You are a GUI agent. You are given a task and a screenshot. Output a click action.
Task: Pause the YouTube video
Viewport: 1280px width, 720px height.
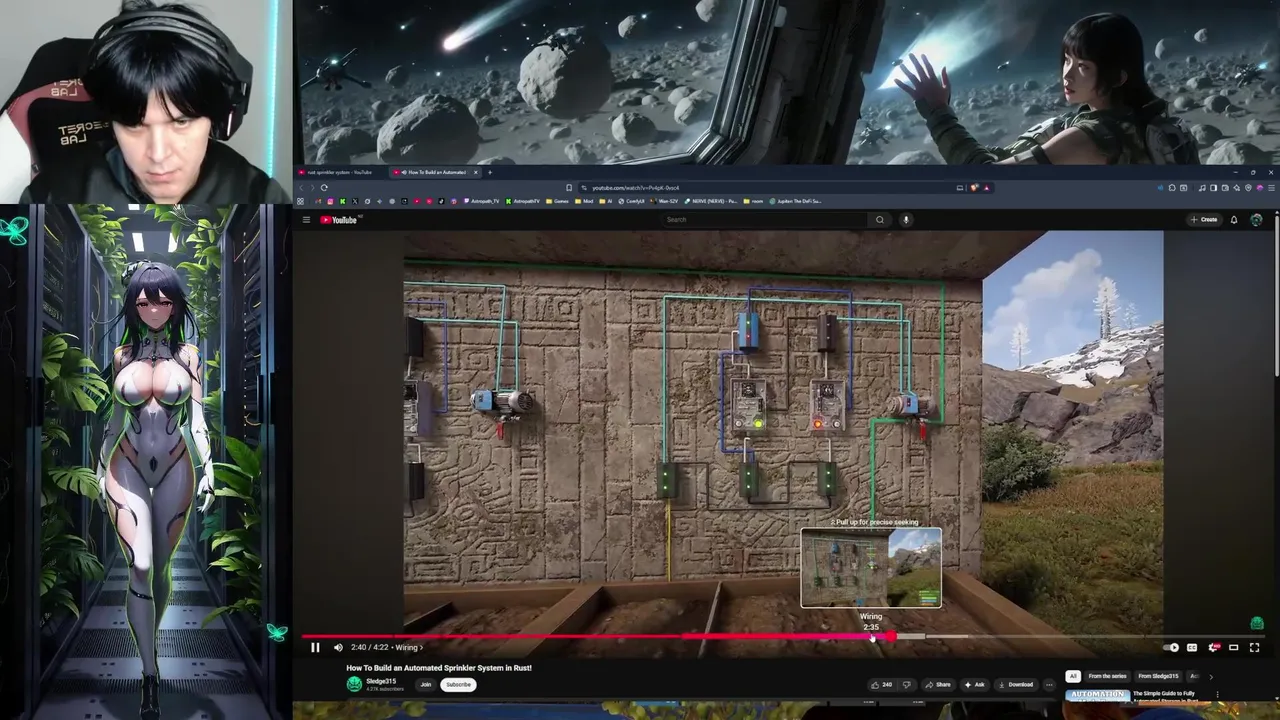pyautogui.click(x=315, y=647)
